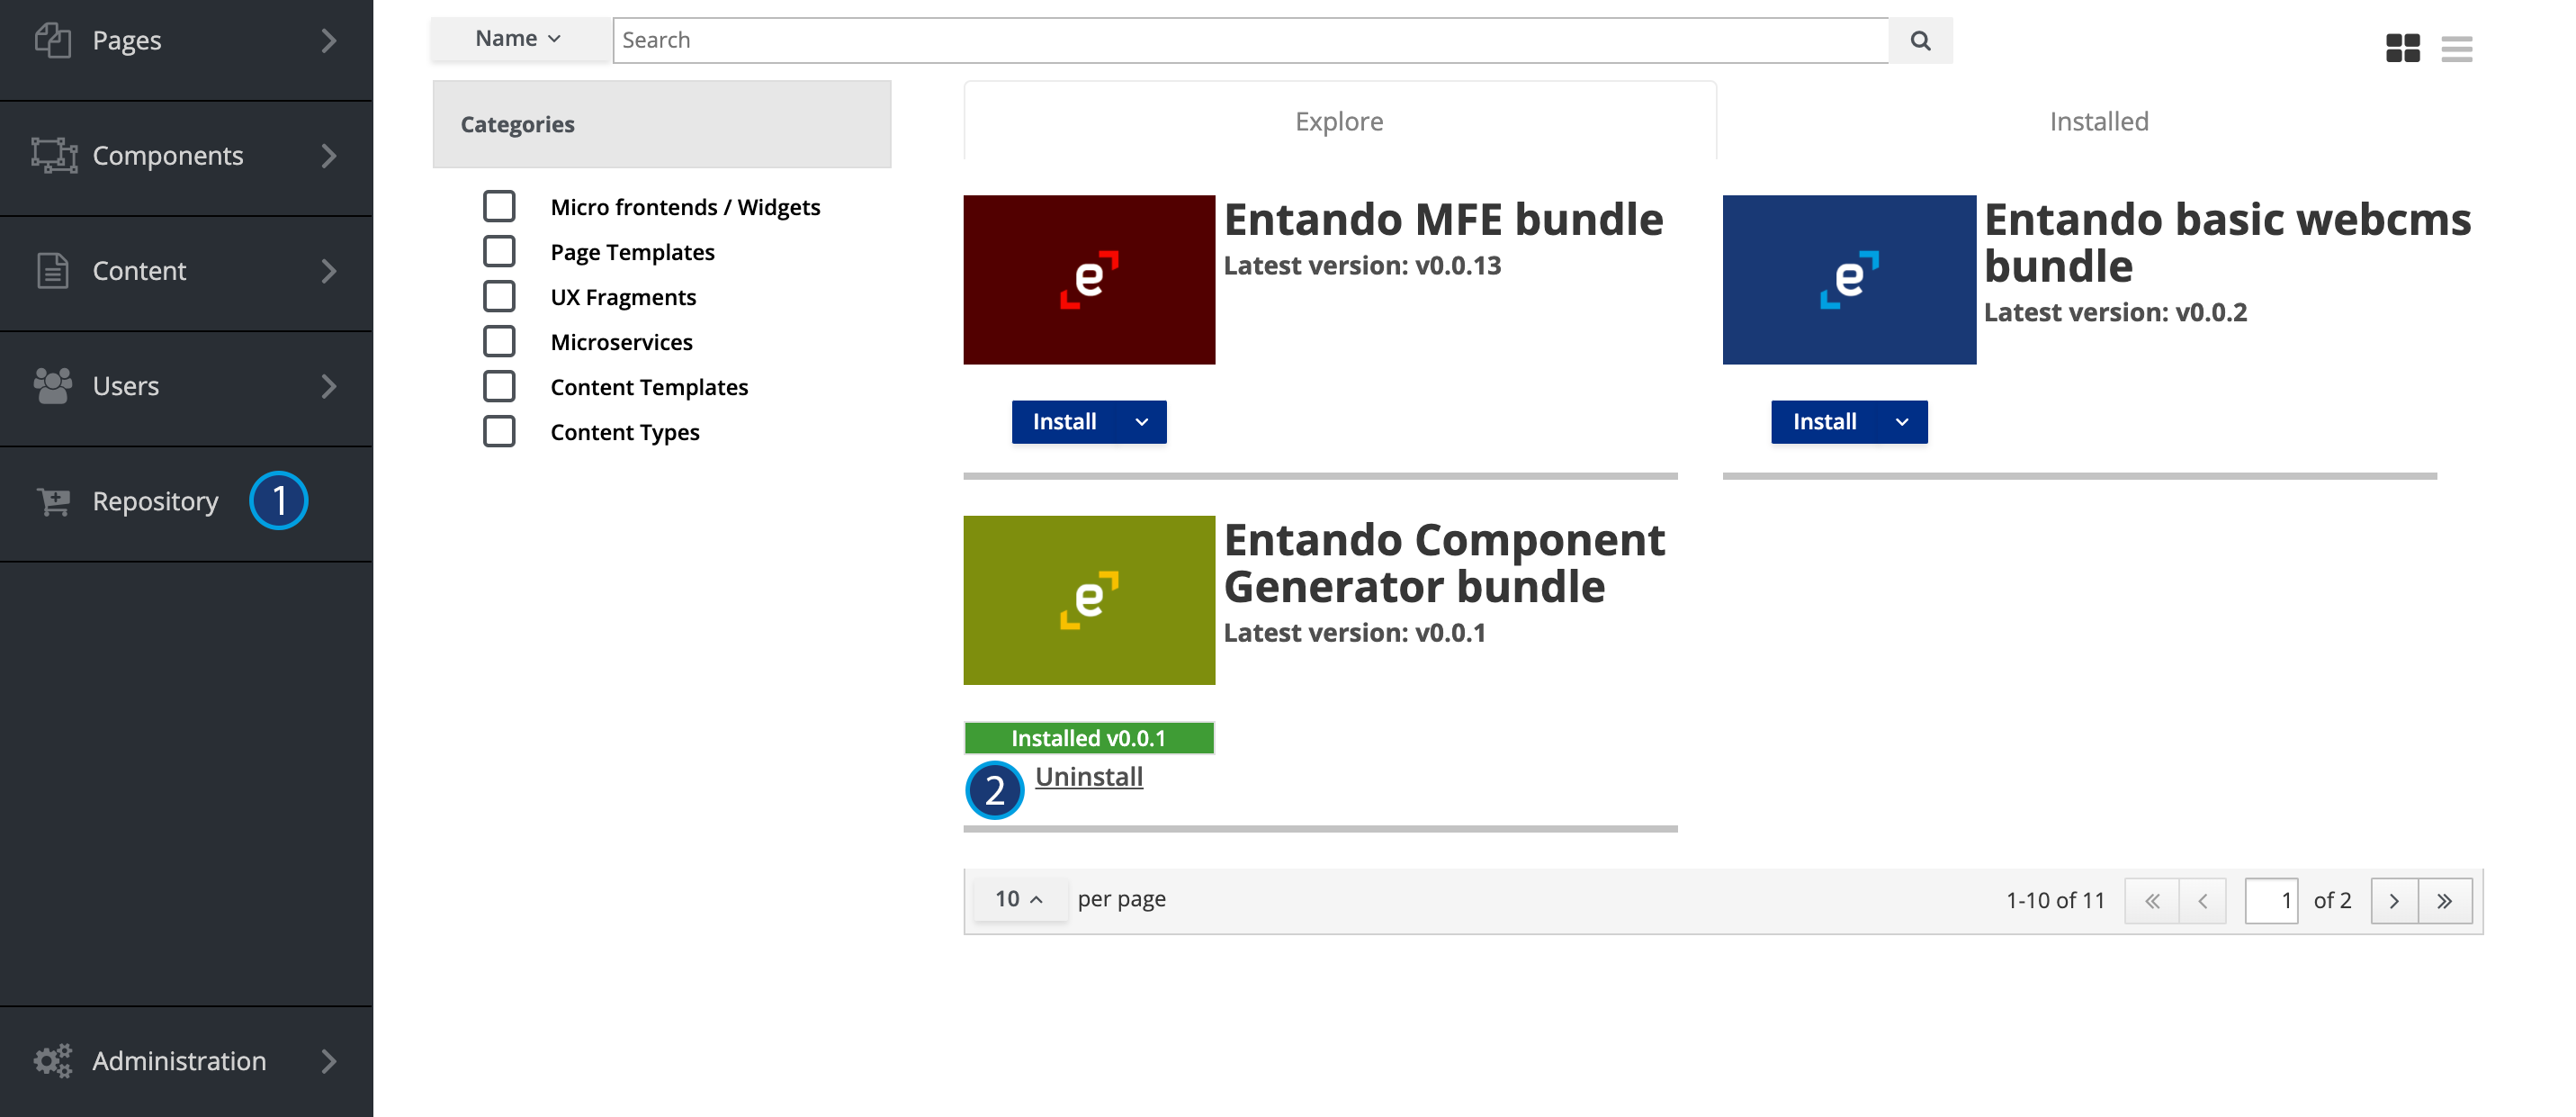Go to previous page arrow
This screenshot has height=1117, width=2576.
[x=2202, y=900]
